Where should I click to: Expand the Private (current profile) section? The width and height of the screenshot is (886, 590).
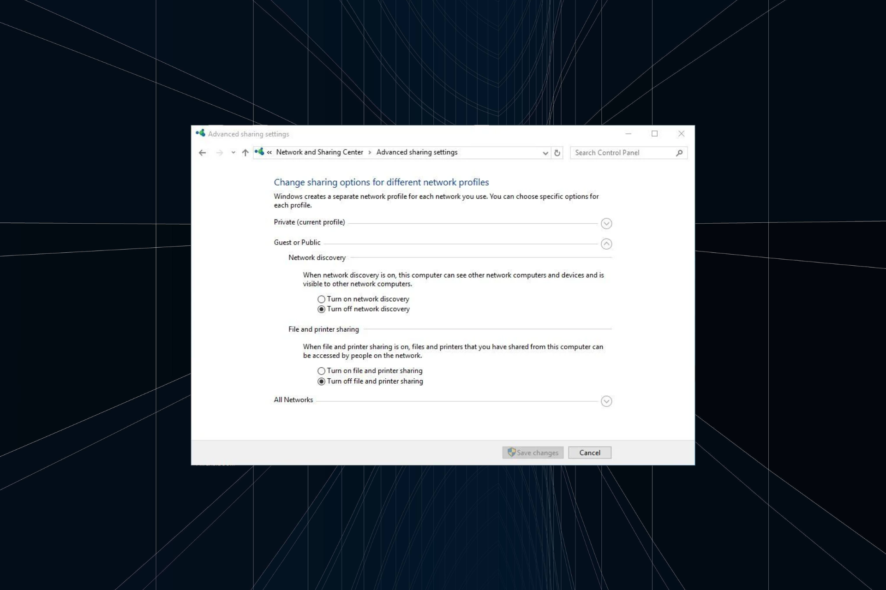606,223
